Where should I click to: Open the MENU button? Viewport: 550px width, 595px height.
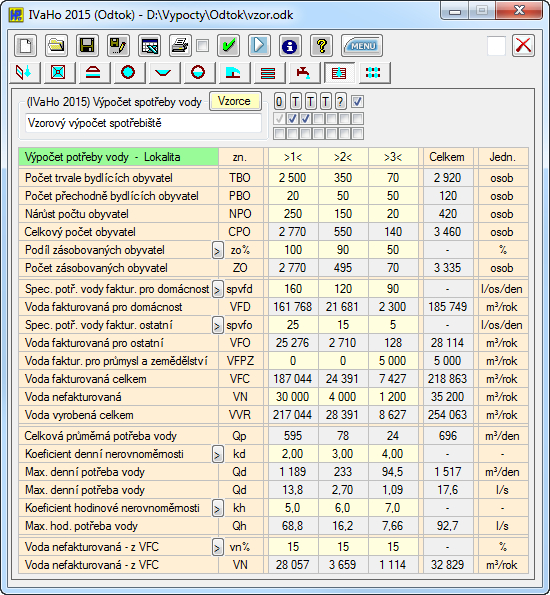(362, 46)
